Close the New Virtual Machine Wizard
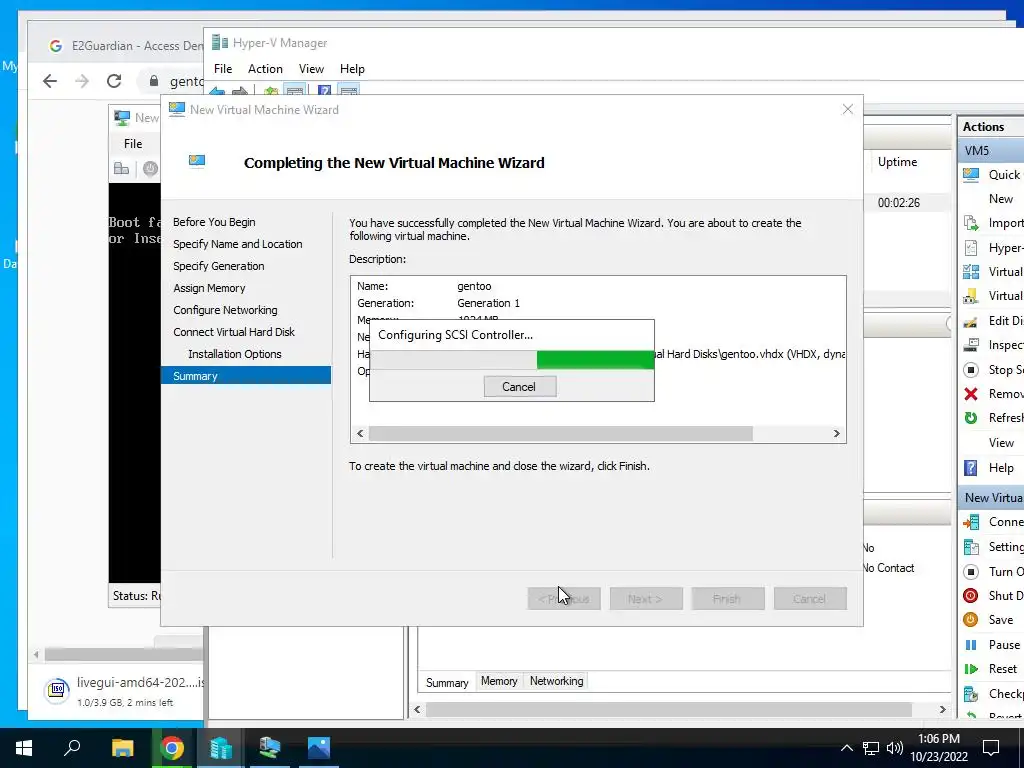This screenshot has width=1024, height=768. 847,110
